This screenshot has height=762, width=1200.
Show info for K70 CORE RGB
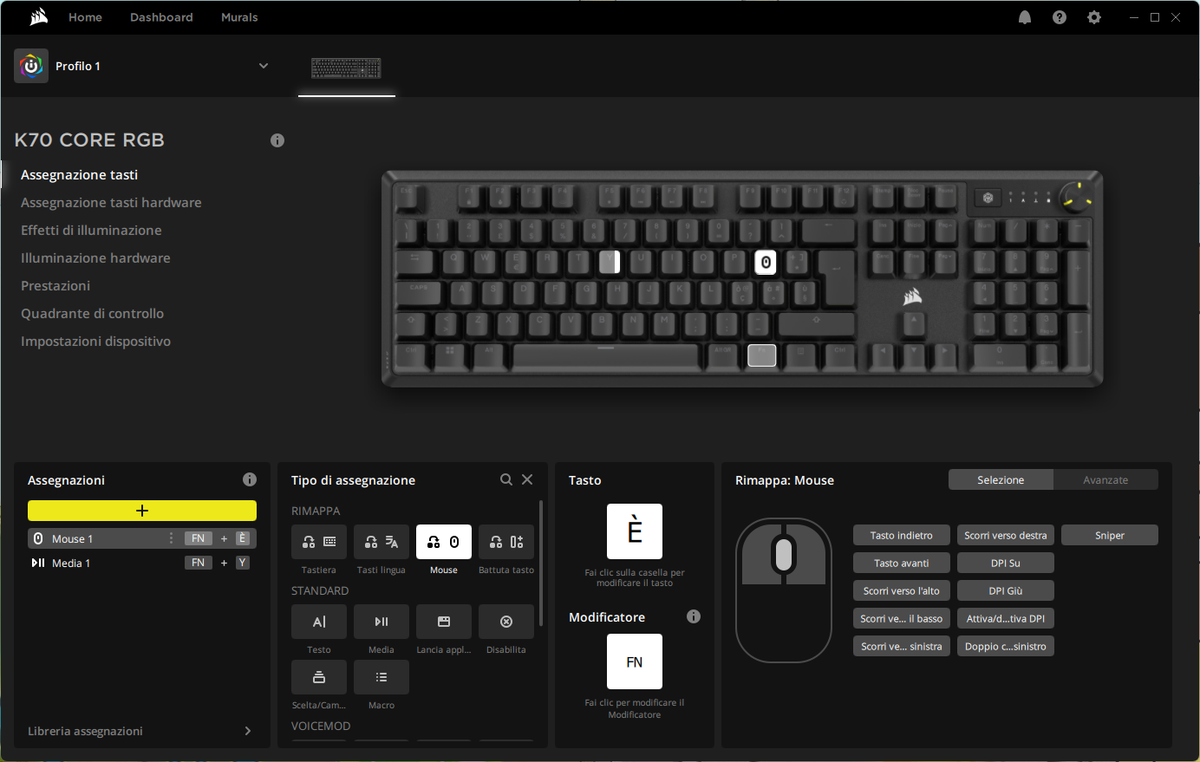(x=277, y=140)
